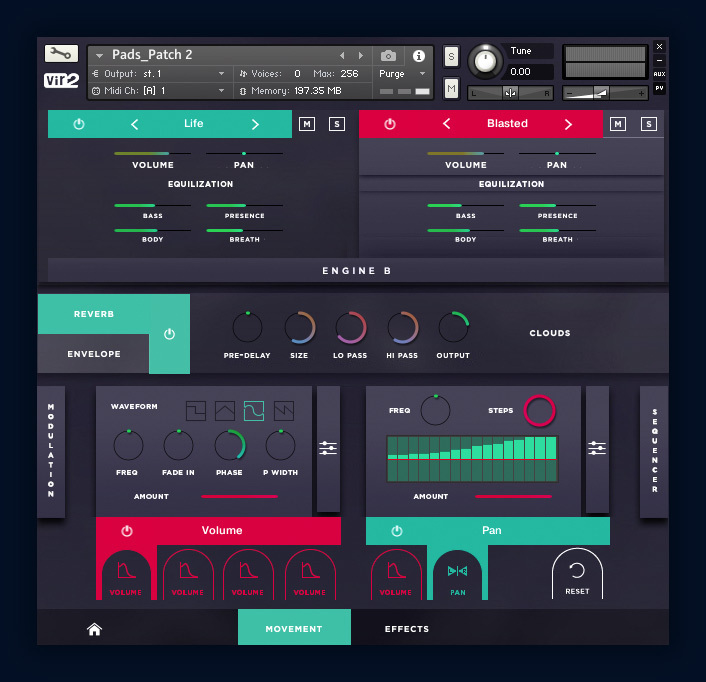706x682 pixels.
Task: Click previous preset arrow left of Life
Action: (x=134, y=124)
